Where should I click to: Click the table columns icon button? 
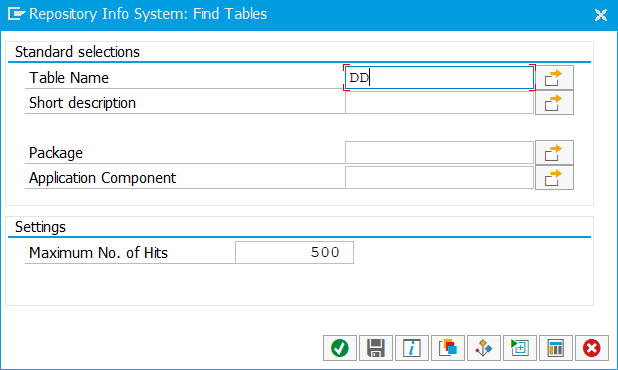[x=556, y=348]
